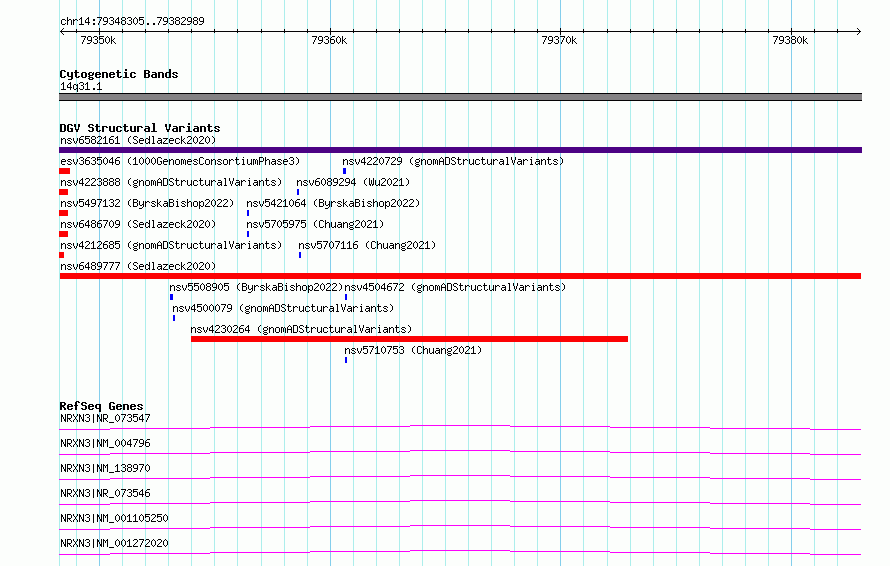The height and width of the screenshot is (566, 890).
Task: Click nsv5707116 (Chuang2021) label
Action: (x=367, y=245)
